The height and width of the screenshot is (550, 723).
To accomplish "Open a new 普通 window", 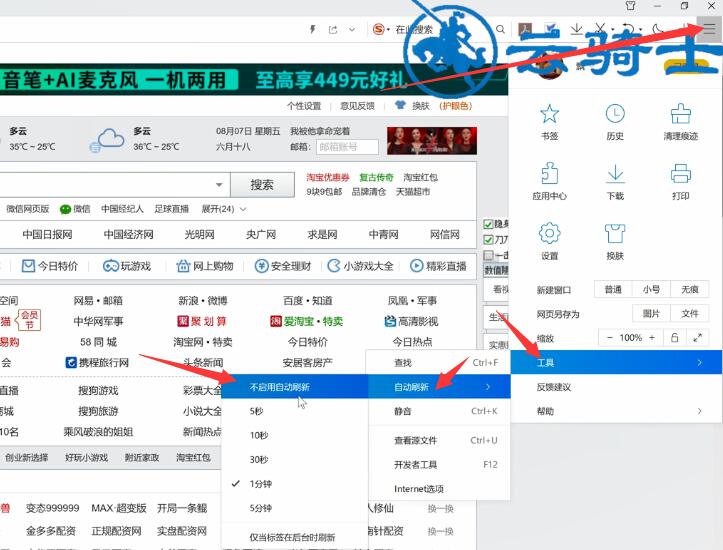I will click(x=613, y=289).
